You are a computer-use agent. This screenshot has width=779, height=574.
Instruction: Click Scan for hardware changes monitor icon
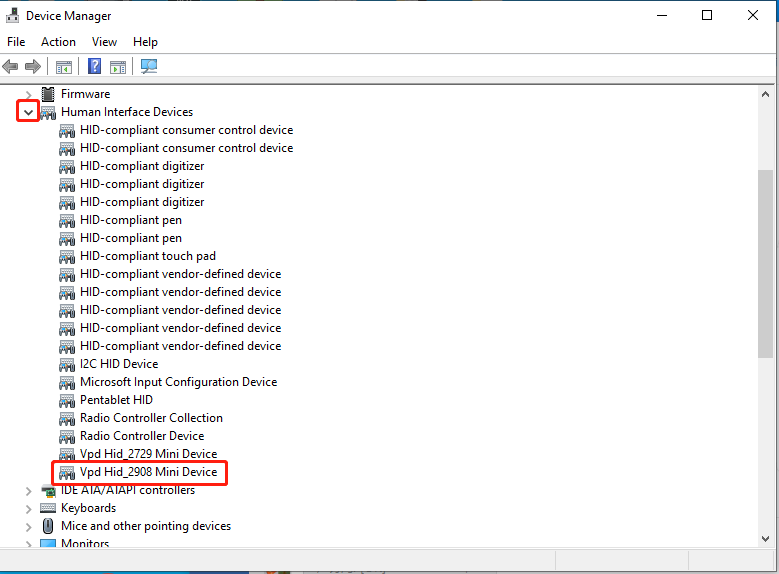coord(149,66)
